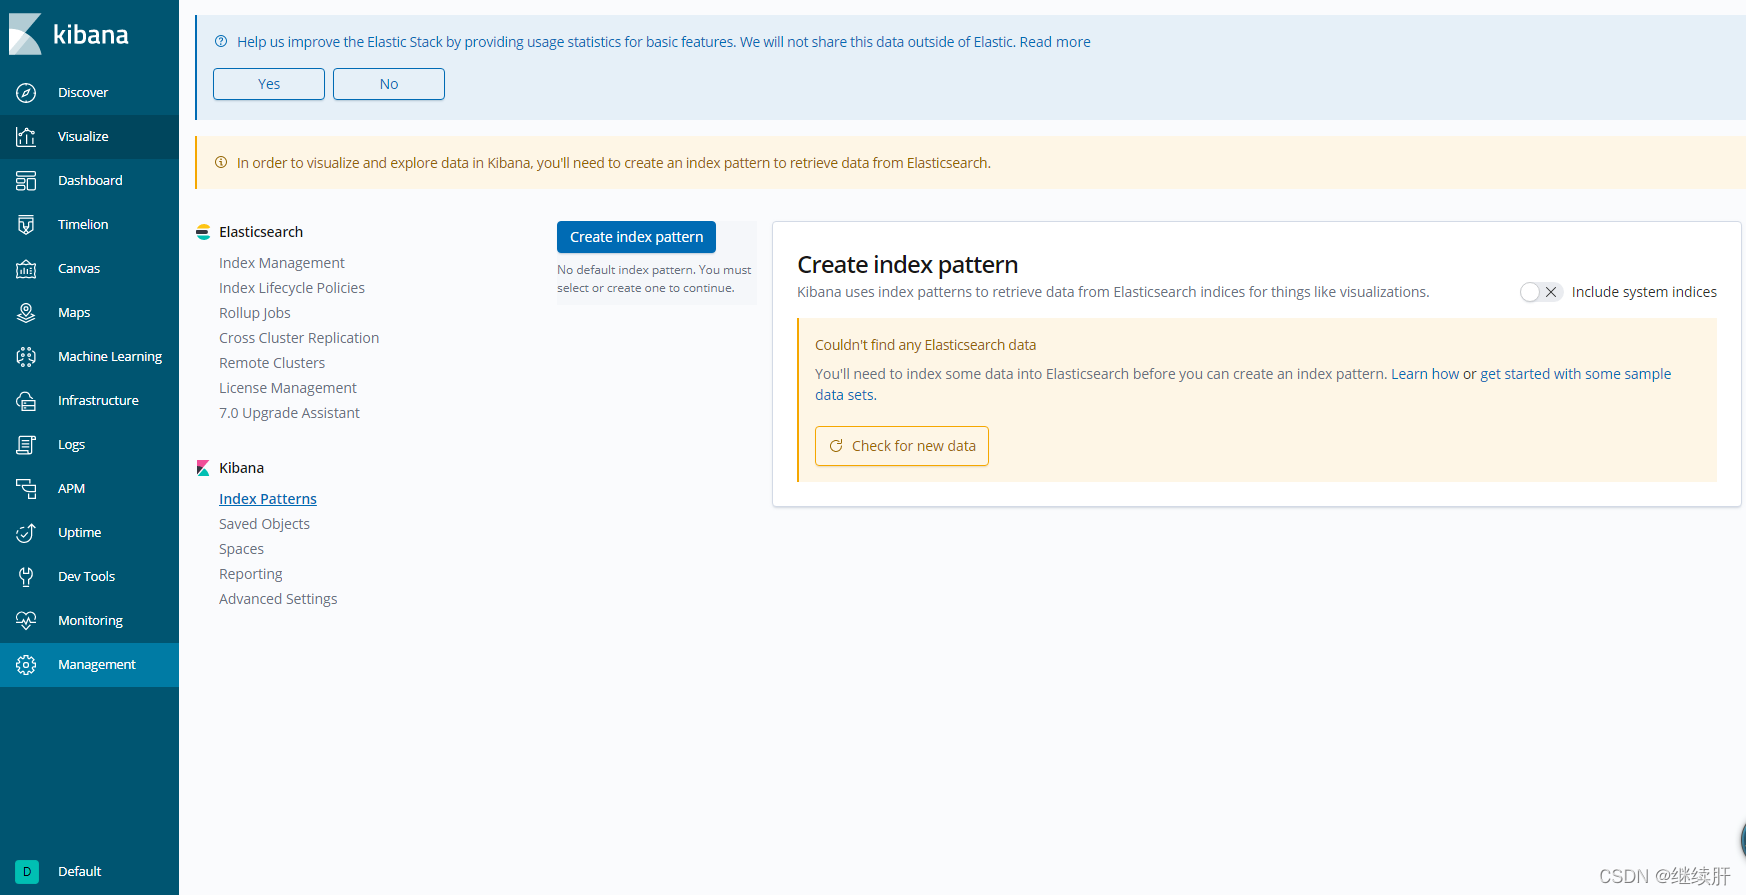Click refresh icon on Check for new data

pos(836,446)
